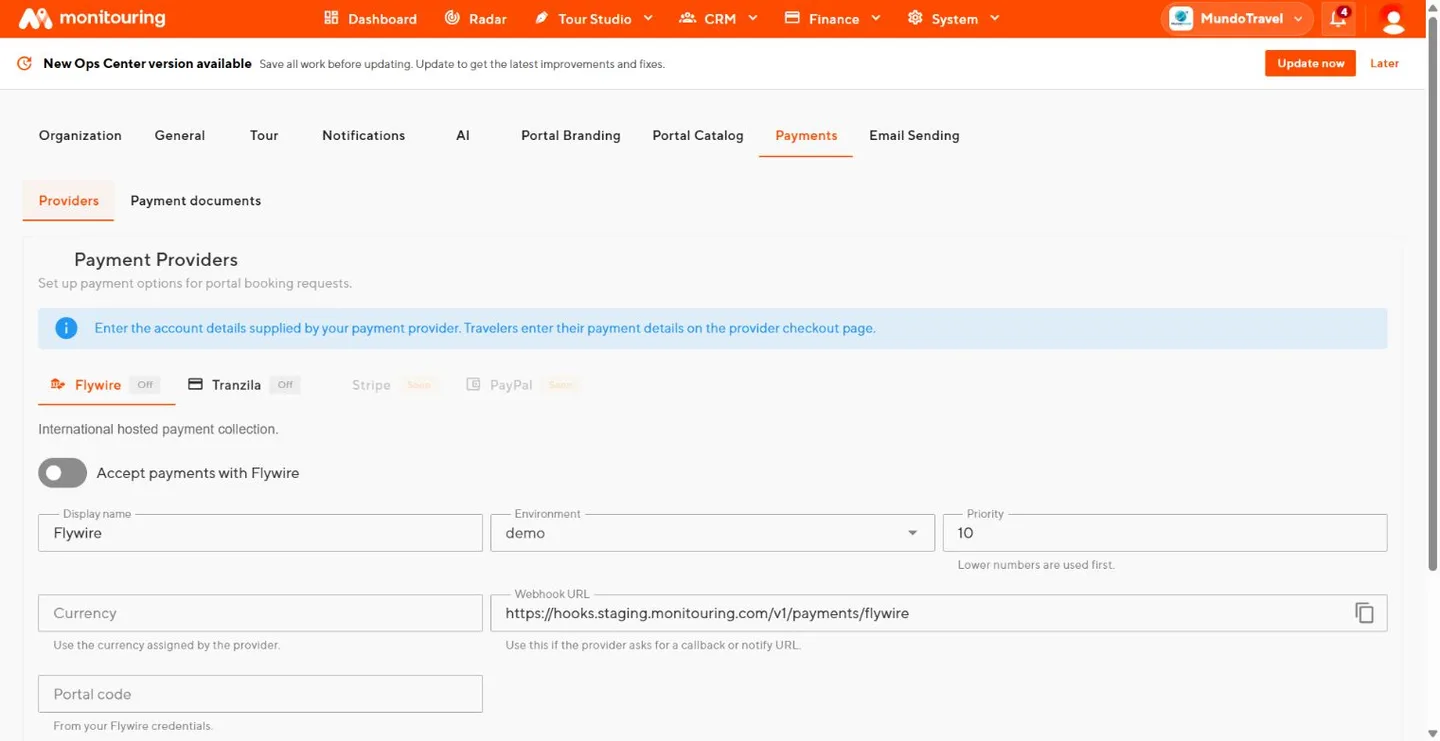This screenshot has width=1440, height=741.
Task: Select the Flywire provider tab
Action: pos(106,385)
